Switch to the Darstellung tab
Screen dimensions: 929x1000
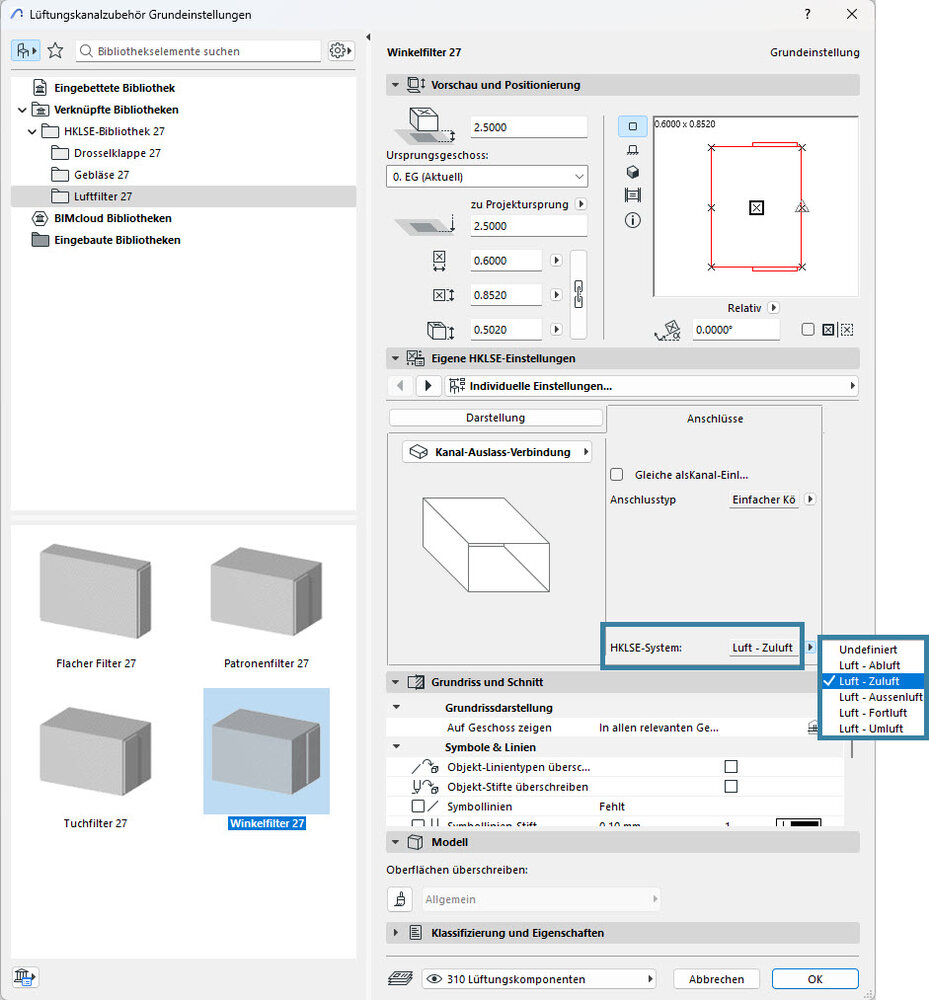pos(495,418)
